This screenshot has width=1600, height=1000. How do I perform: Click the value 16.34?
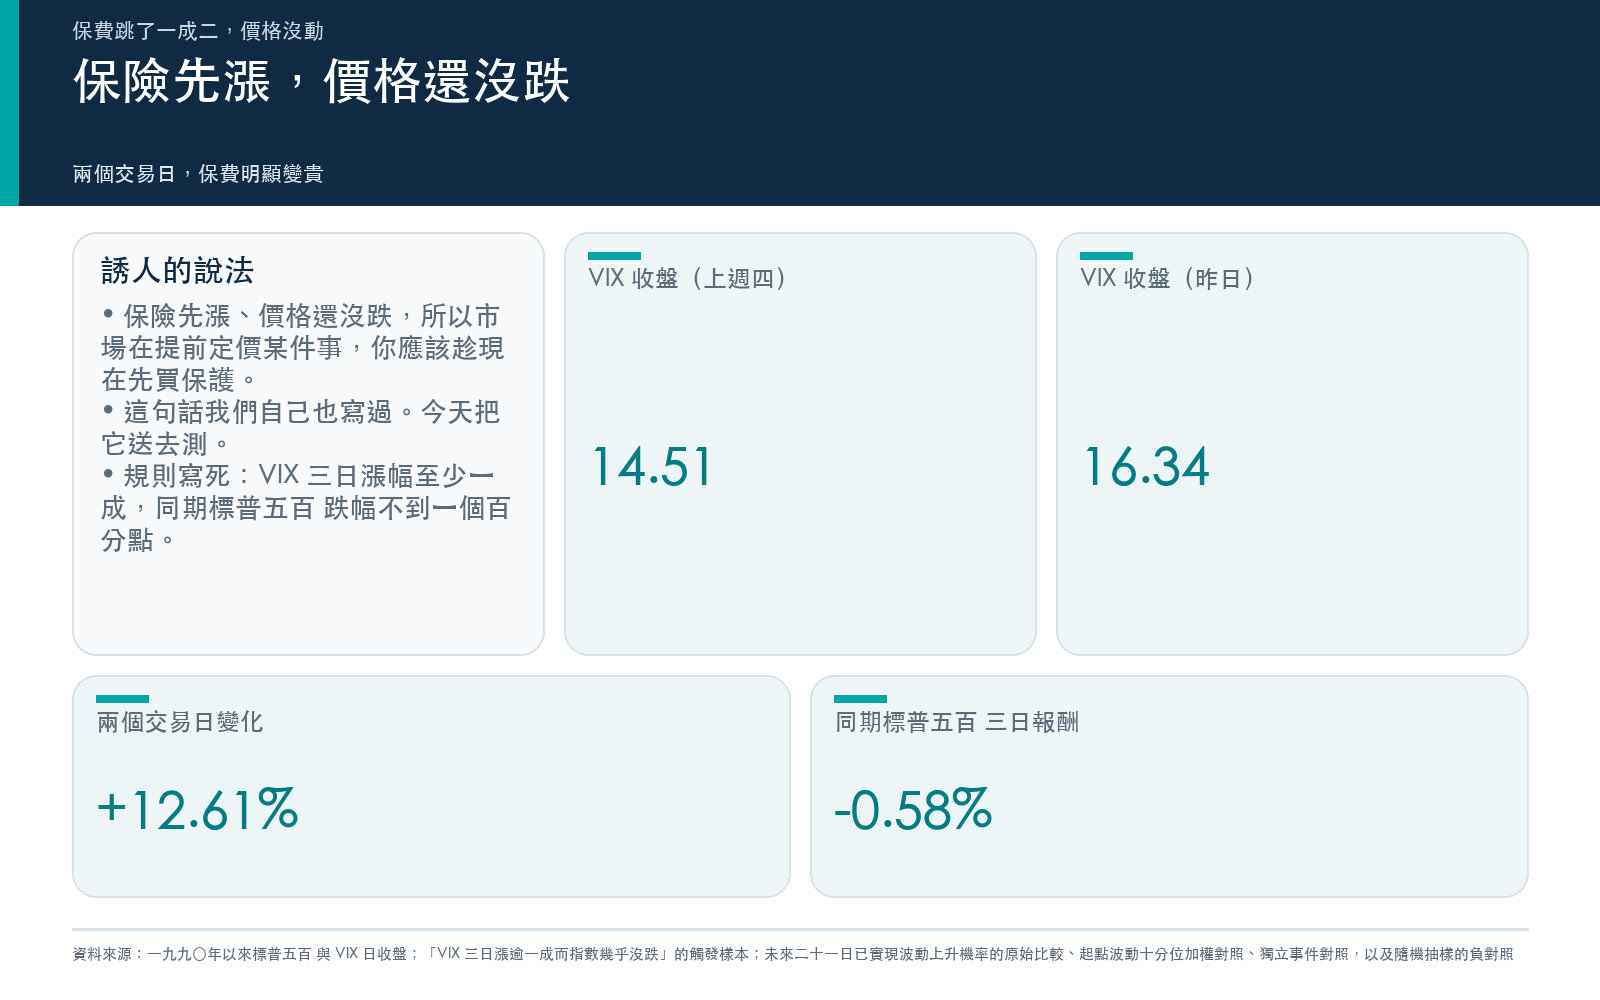[1146, 467]
